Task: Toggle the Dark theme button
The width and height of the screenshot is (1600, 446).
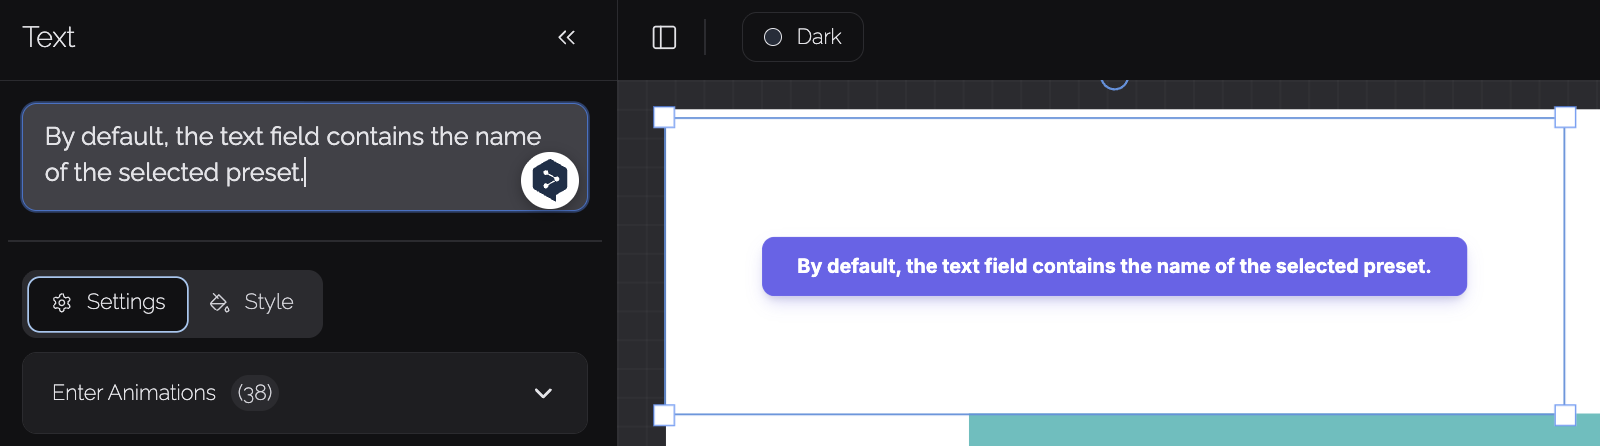Action: click(802, 37)
